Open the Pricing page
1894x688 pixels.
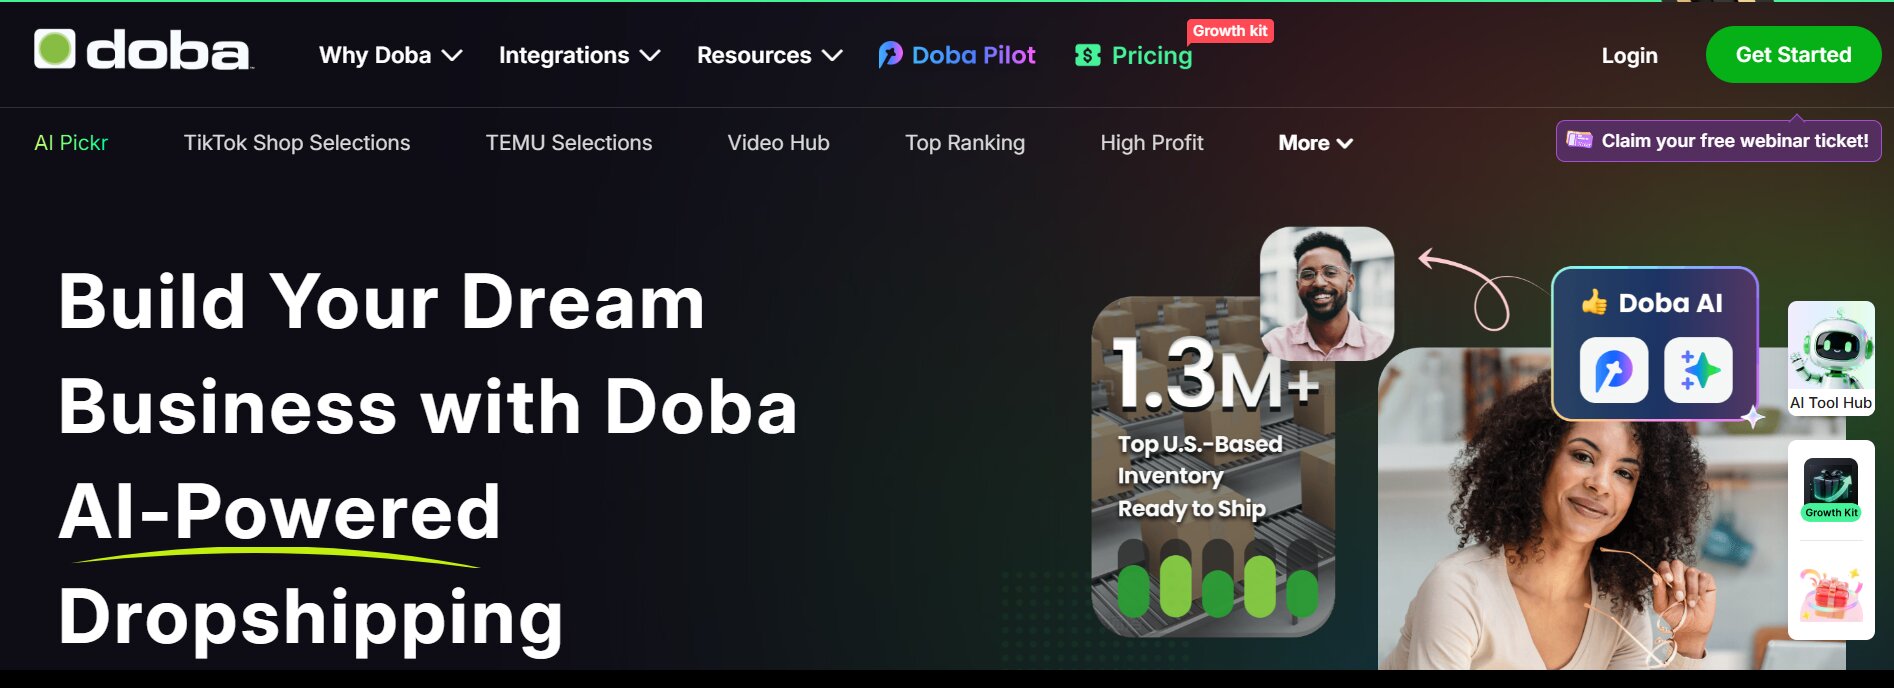point(1134,56)
